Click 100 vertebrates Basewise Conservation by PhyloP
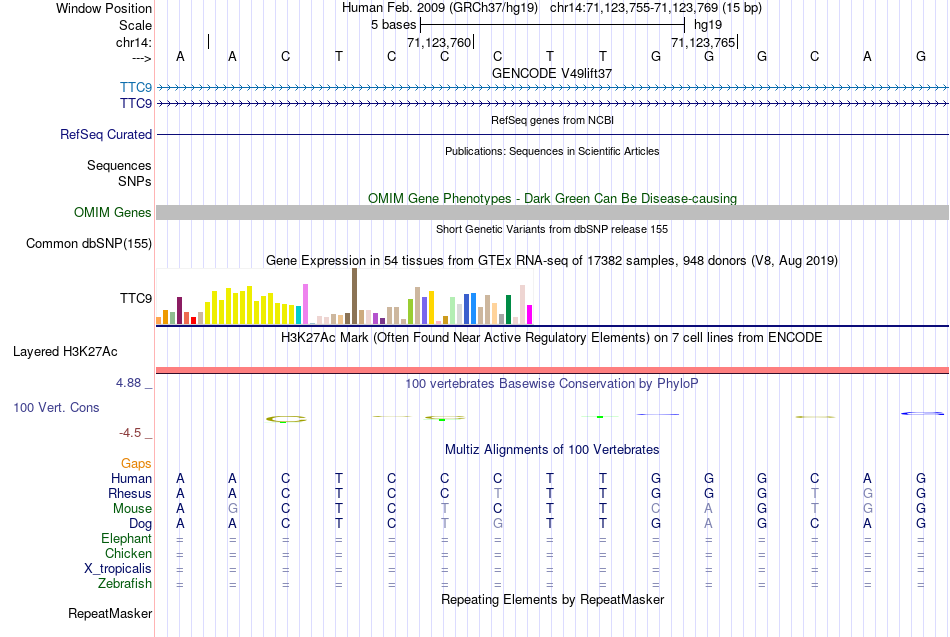950x637 pixels. pos(552,384)
